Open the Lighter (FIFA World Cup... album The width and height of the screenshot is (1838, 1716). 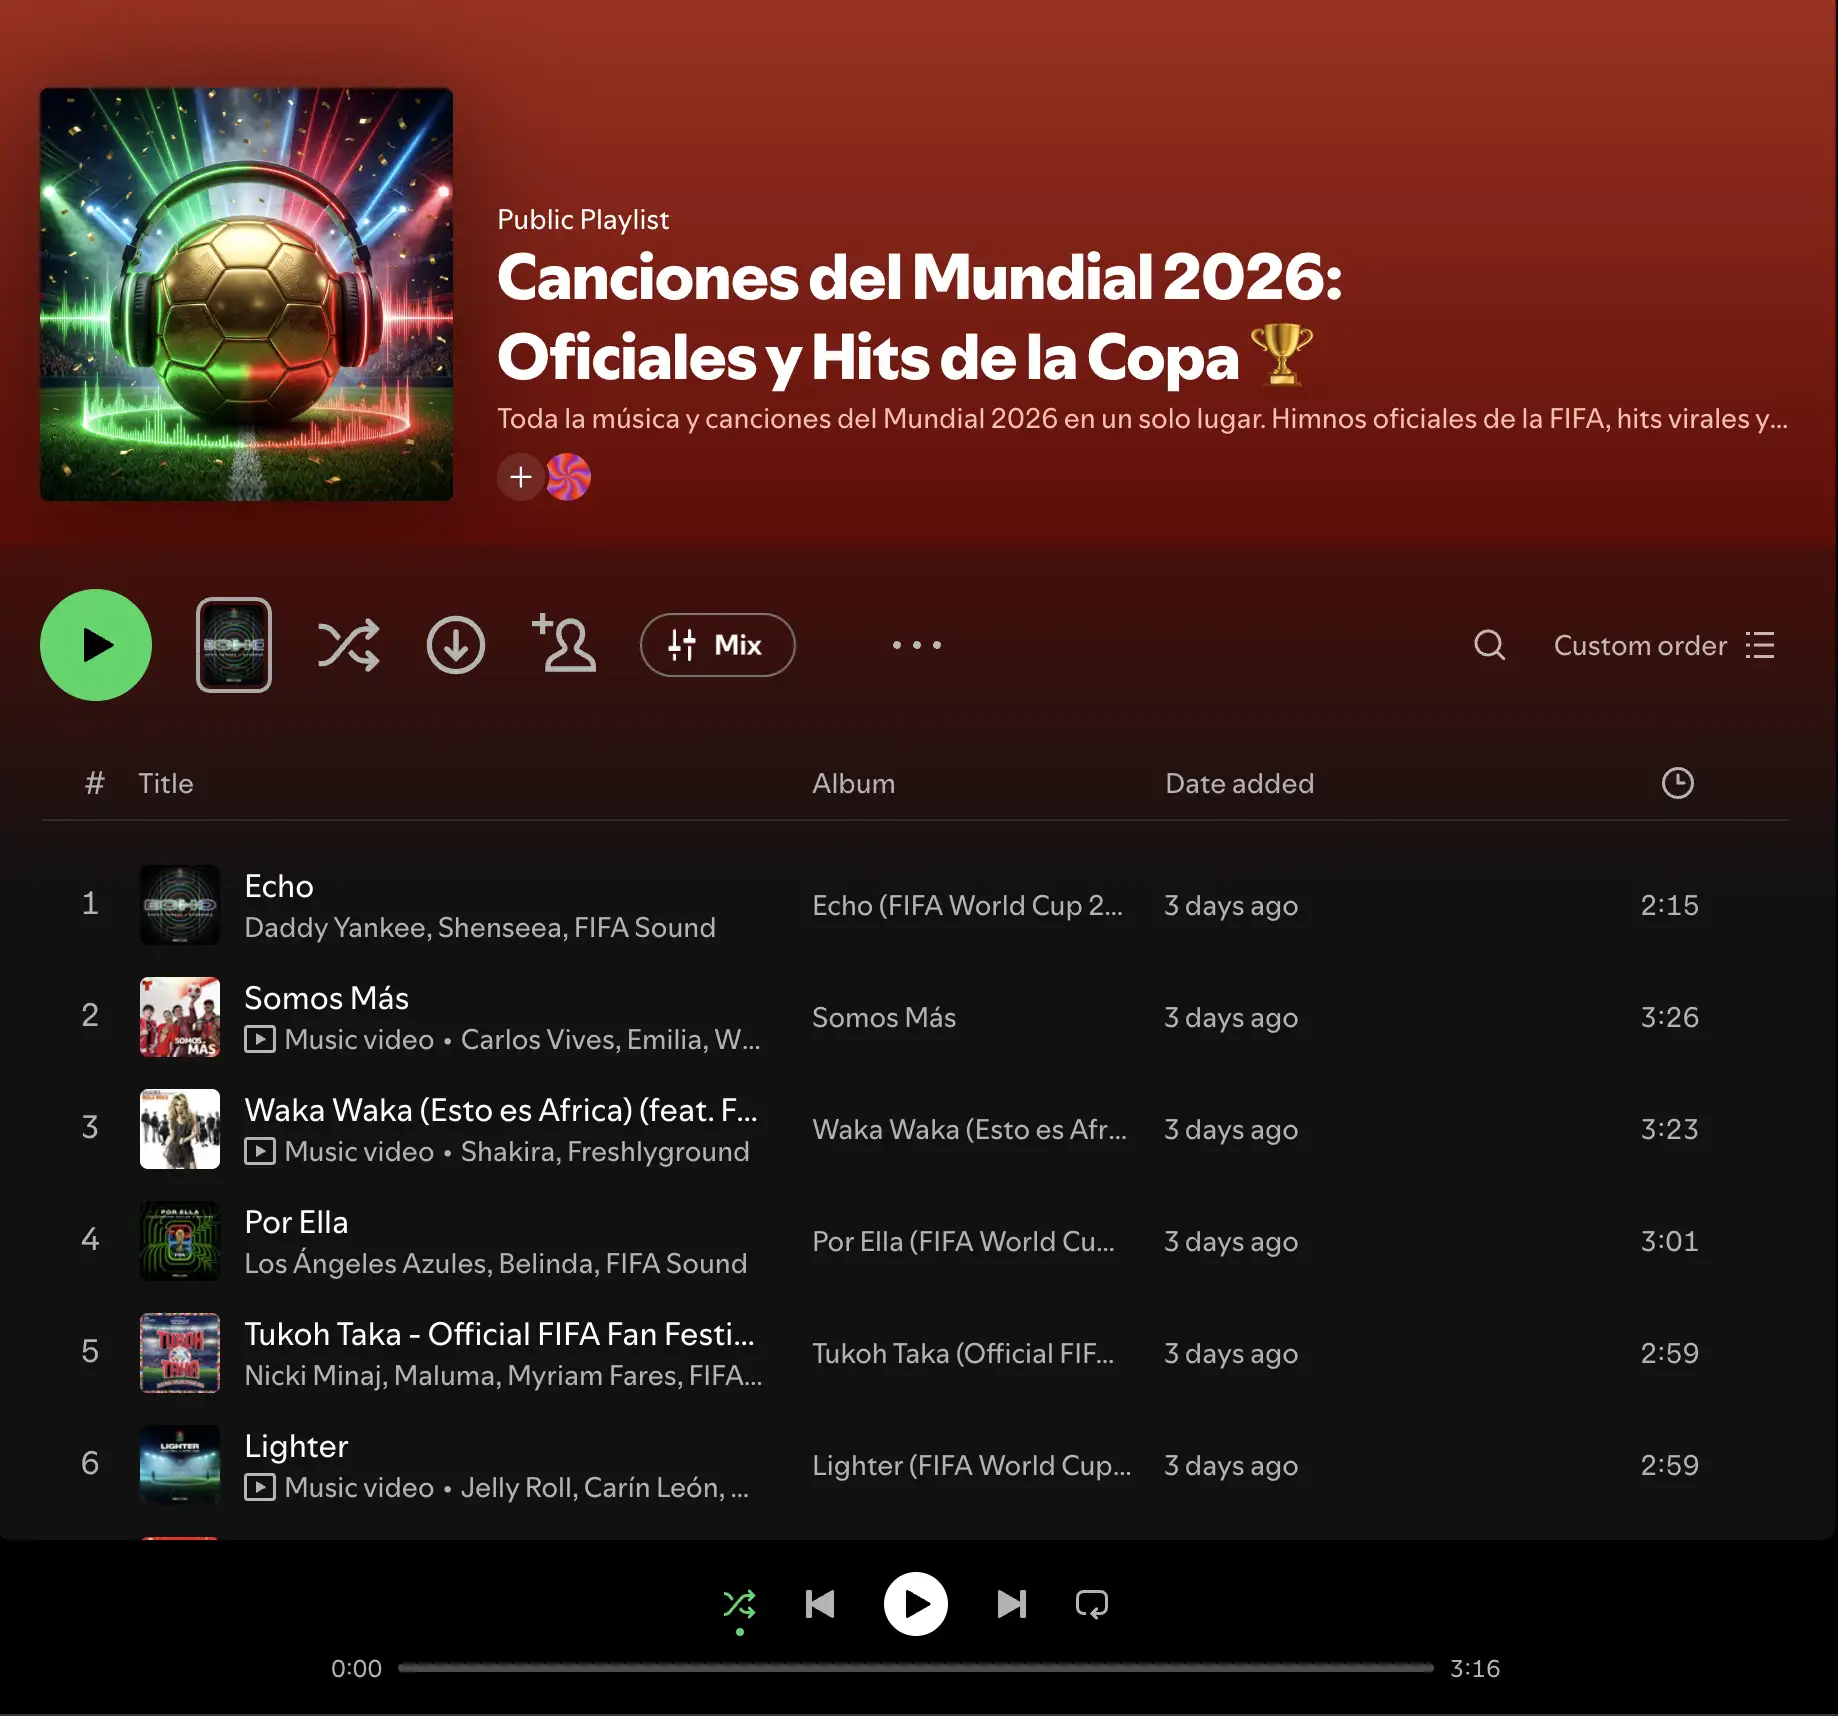pos(972,1465)
